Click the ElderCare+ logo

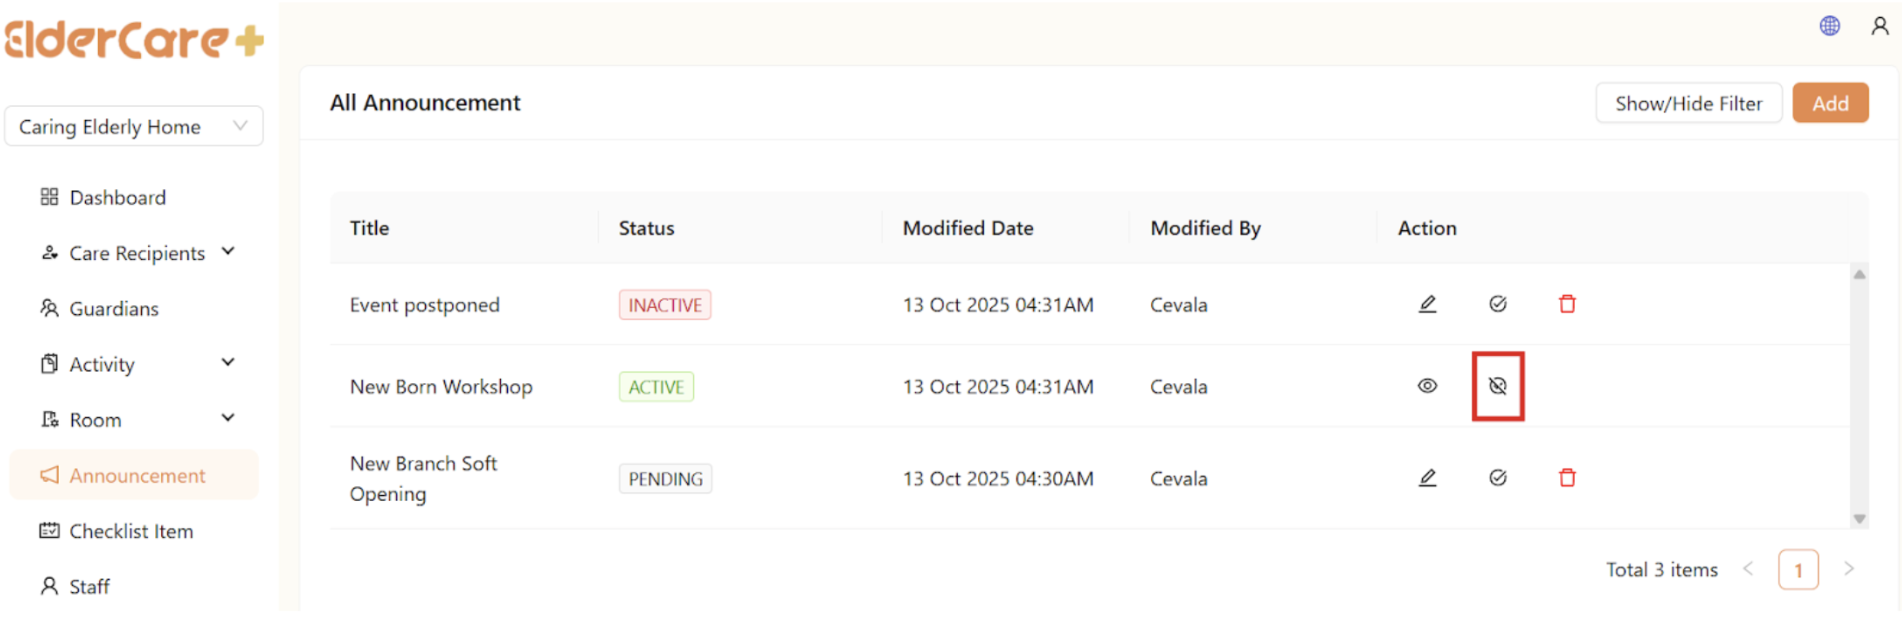(134, 40)
